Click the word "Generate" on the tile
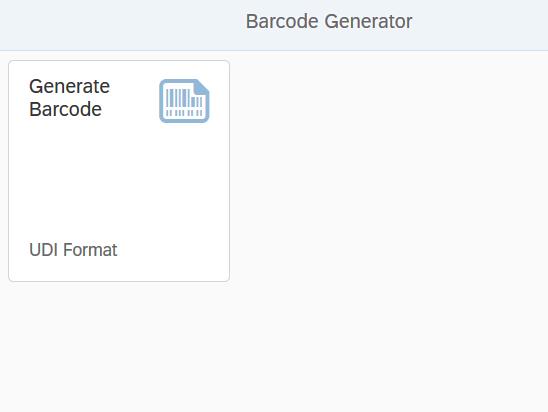 coord(70,86)
